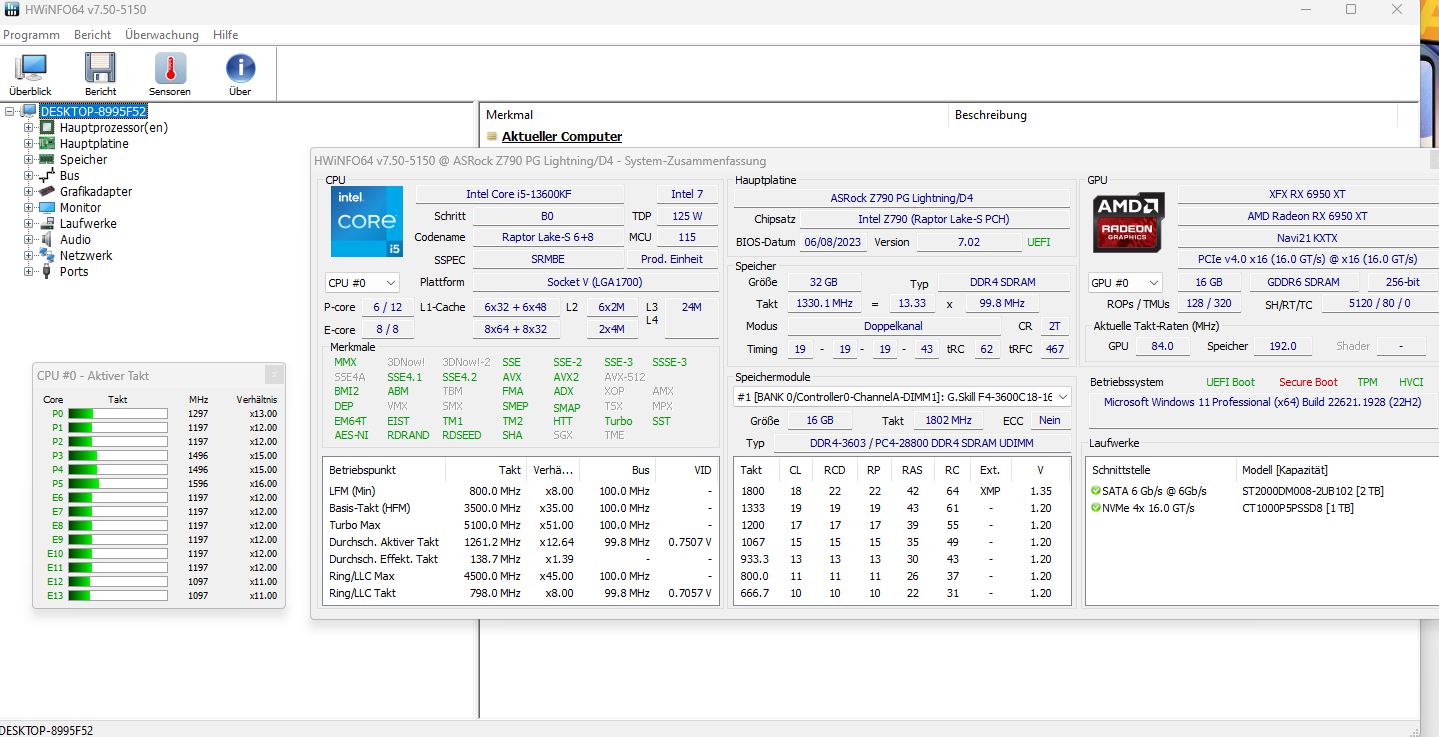1439x737 pixels.
Task: Click the green status icon for SATA drive
Action: point(1096,491)
